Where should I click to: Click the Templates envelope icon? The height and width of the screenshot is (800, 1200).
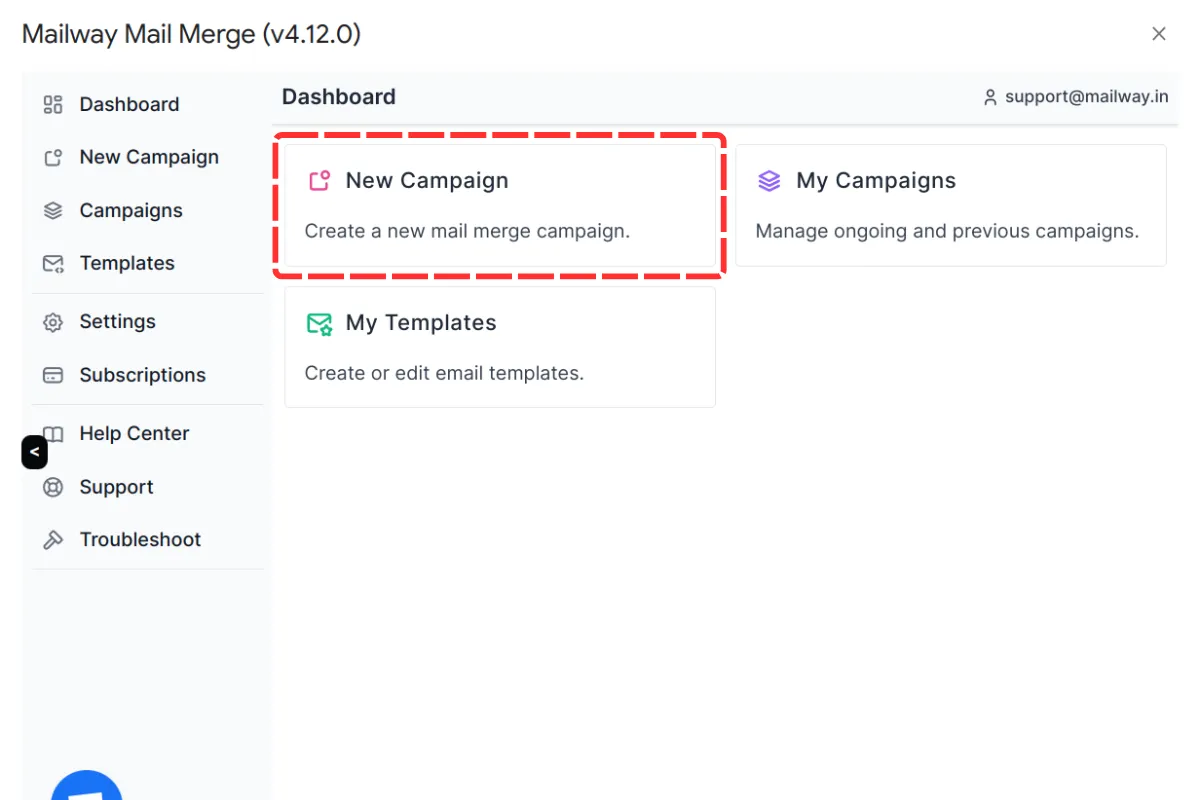[52, 263]
